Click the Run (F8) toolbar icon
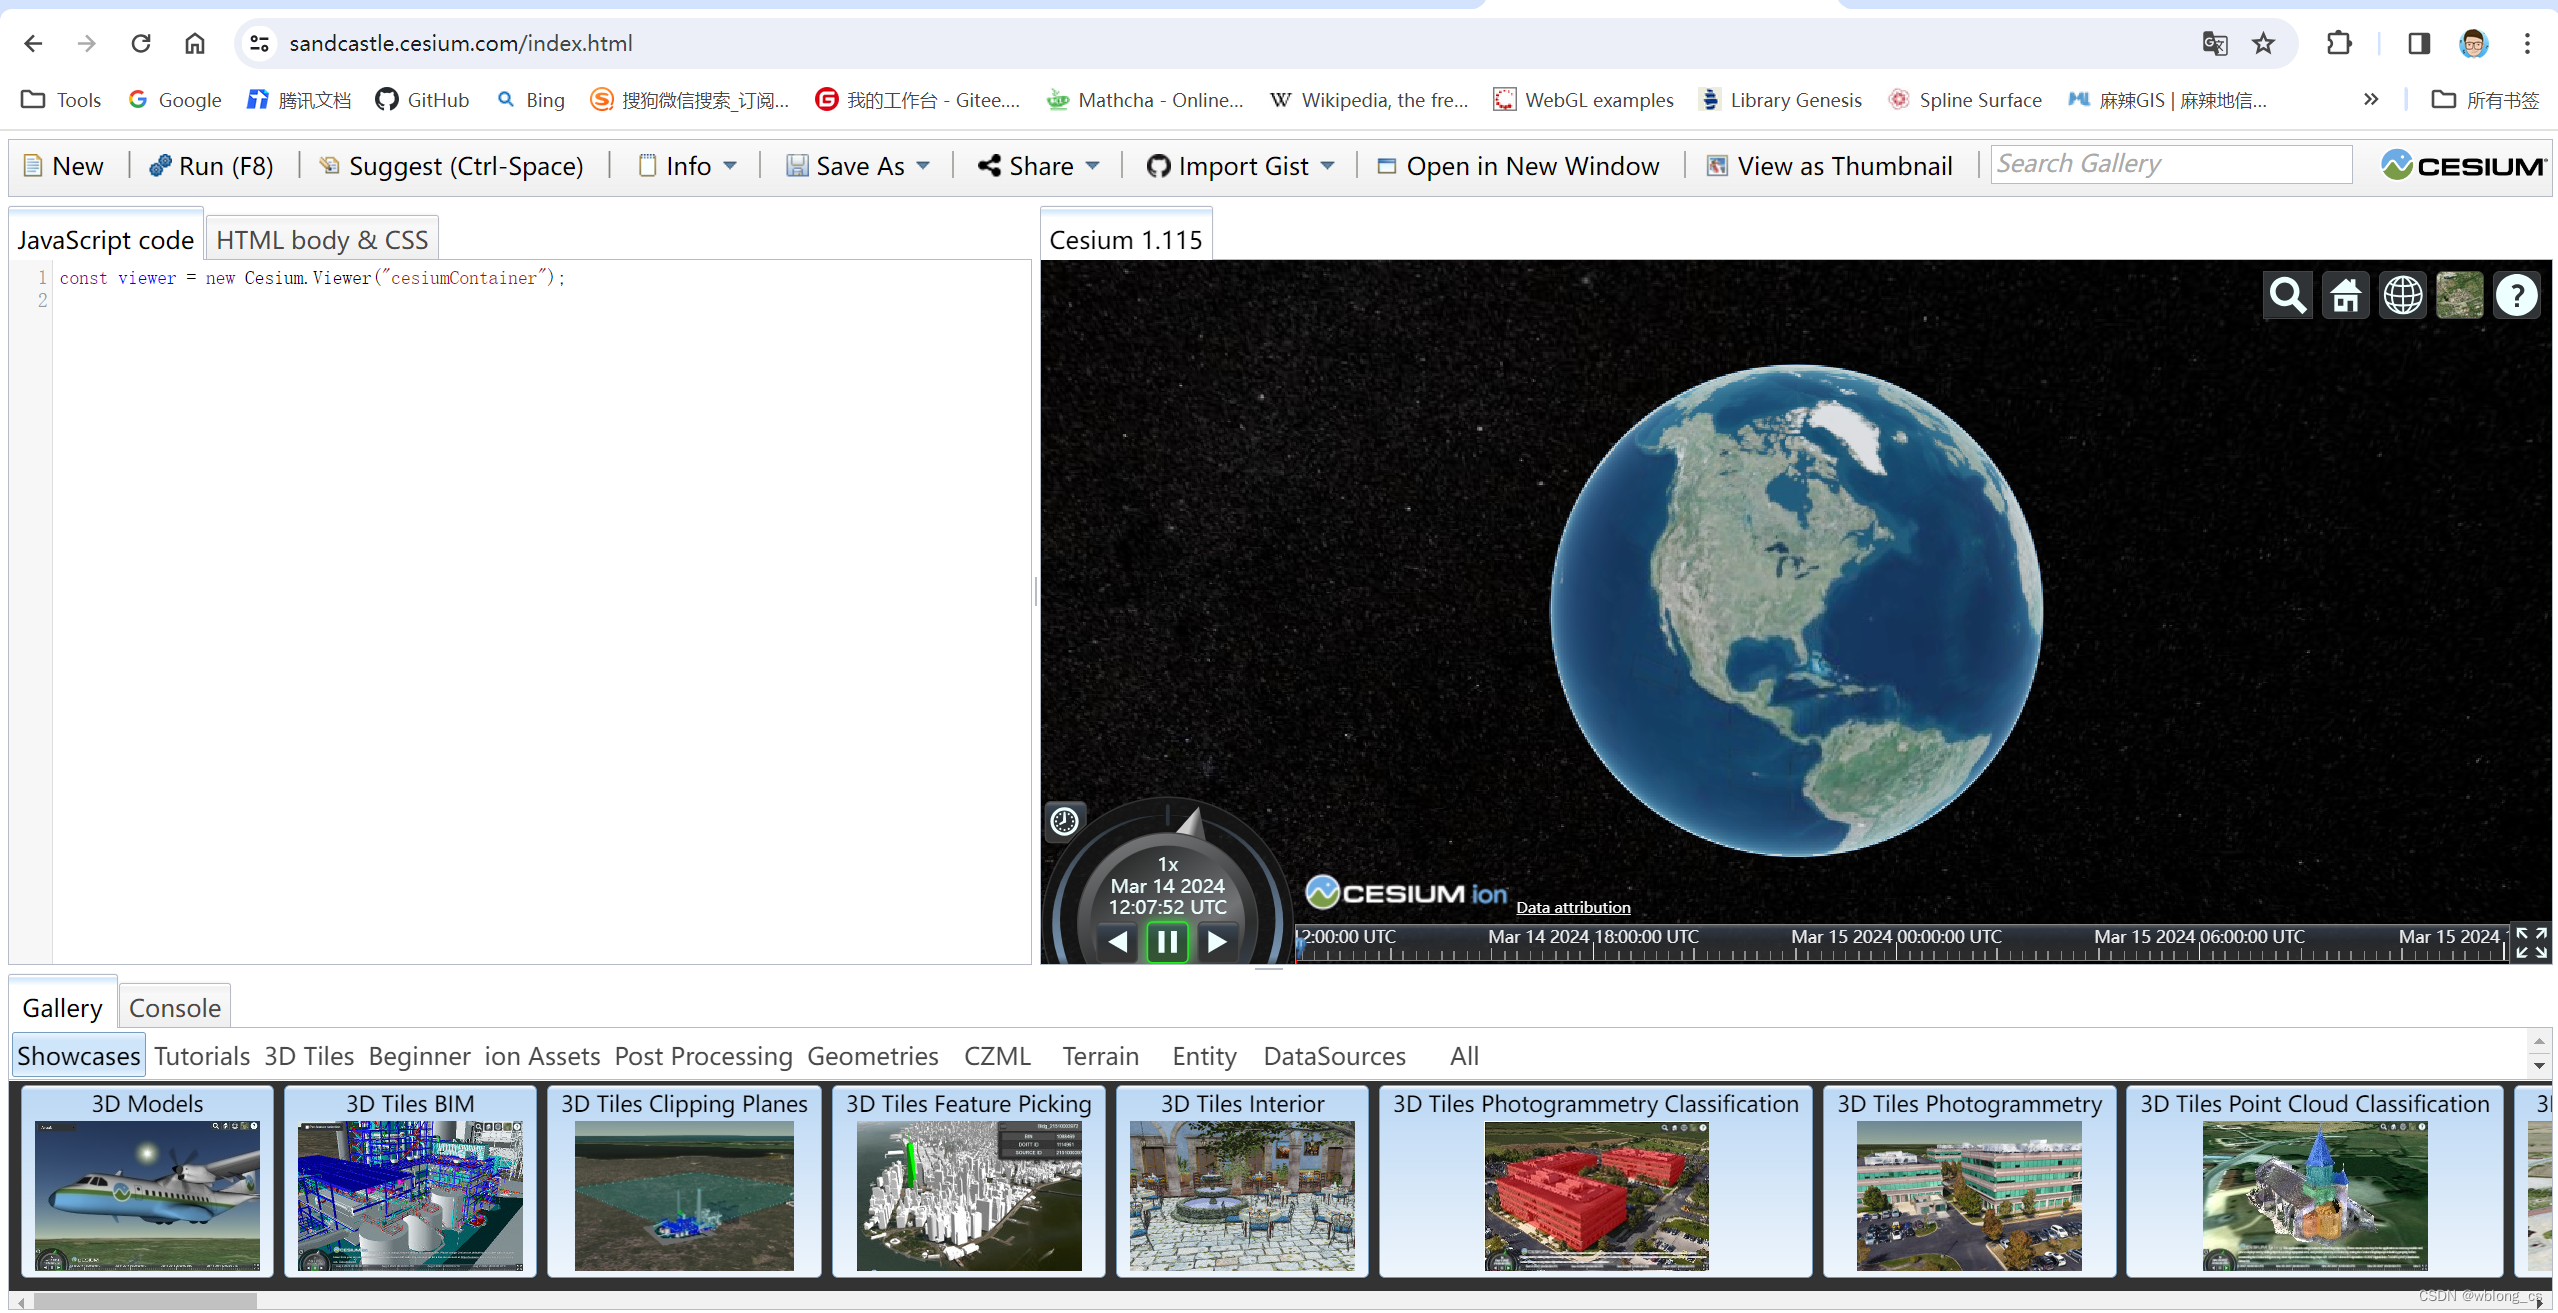The width and height of the screenshot is (2558, 1313). coord(163,165)
